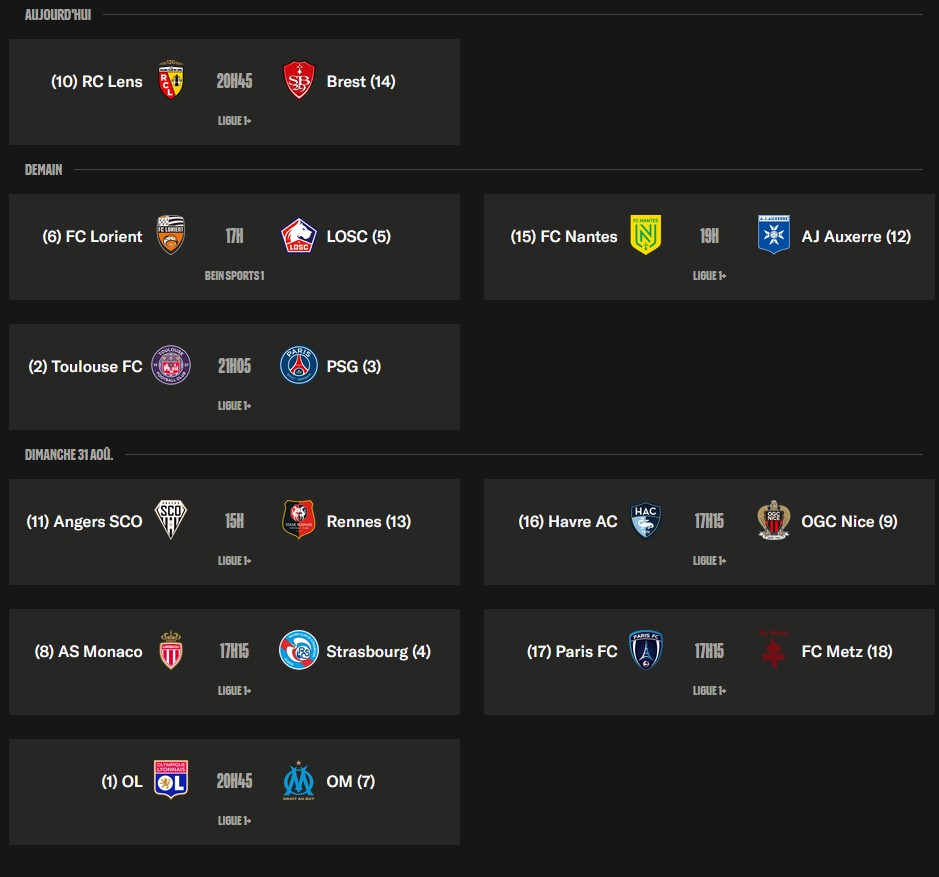Click the Havre AC club logo
The image size is (939, 877).
click(x=646, y=520)
